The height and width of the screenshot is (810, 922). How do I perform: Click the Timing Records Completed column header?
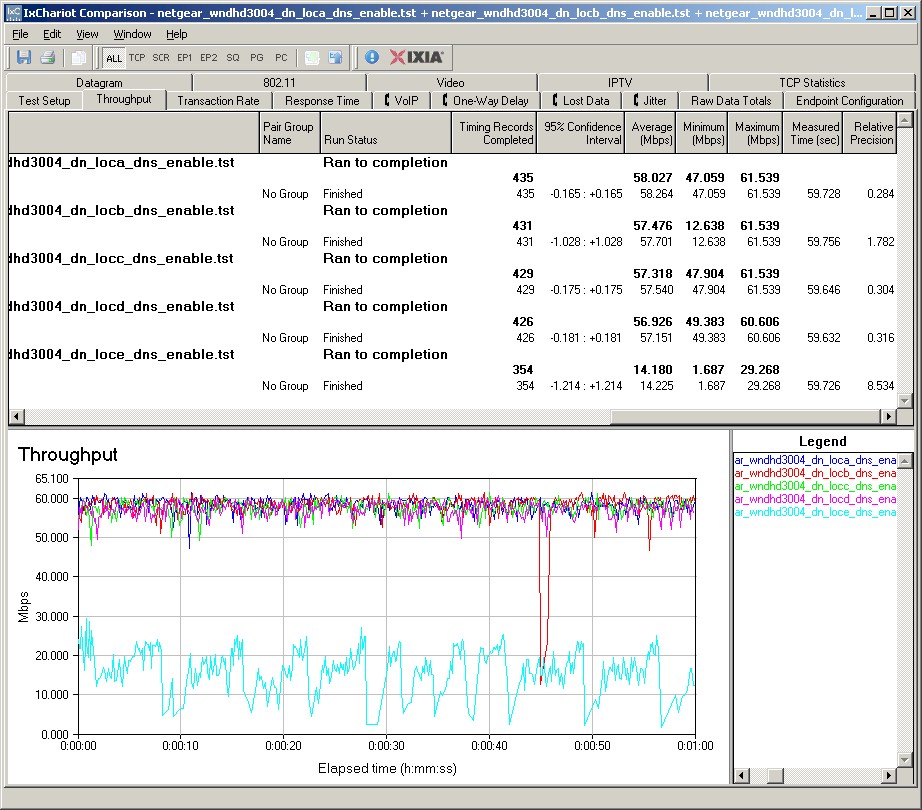[494, 133]
